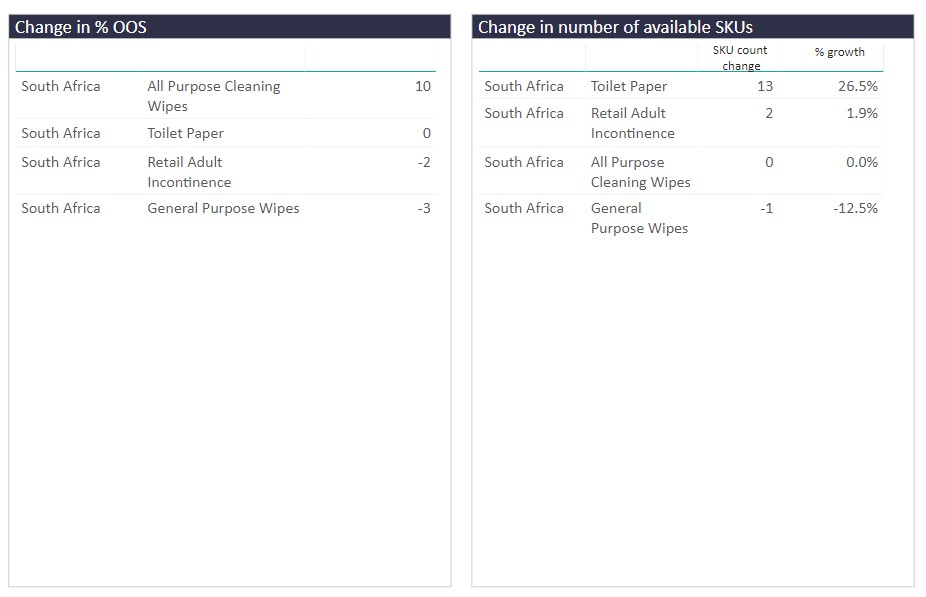Sort by the "SKU count change" column header
Screen dimensions: 926x597
click(x=740, y=57)
